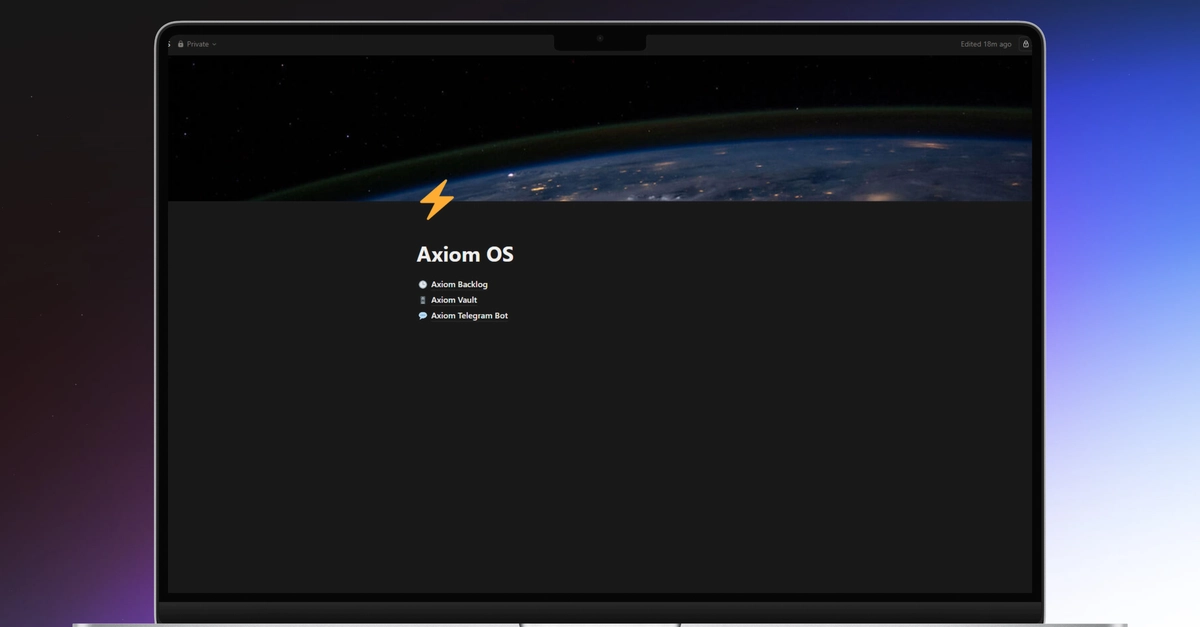Open the Axiom Vault page

[454, 300]
